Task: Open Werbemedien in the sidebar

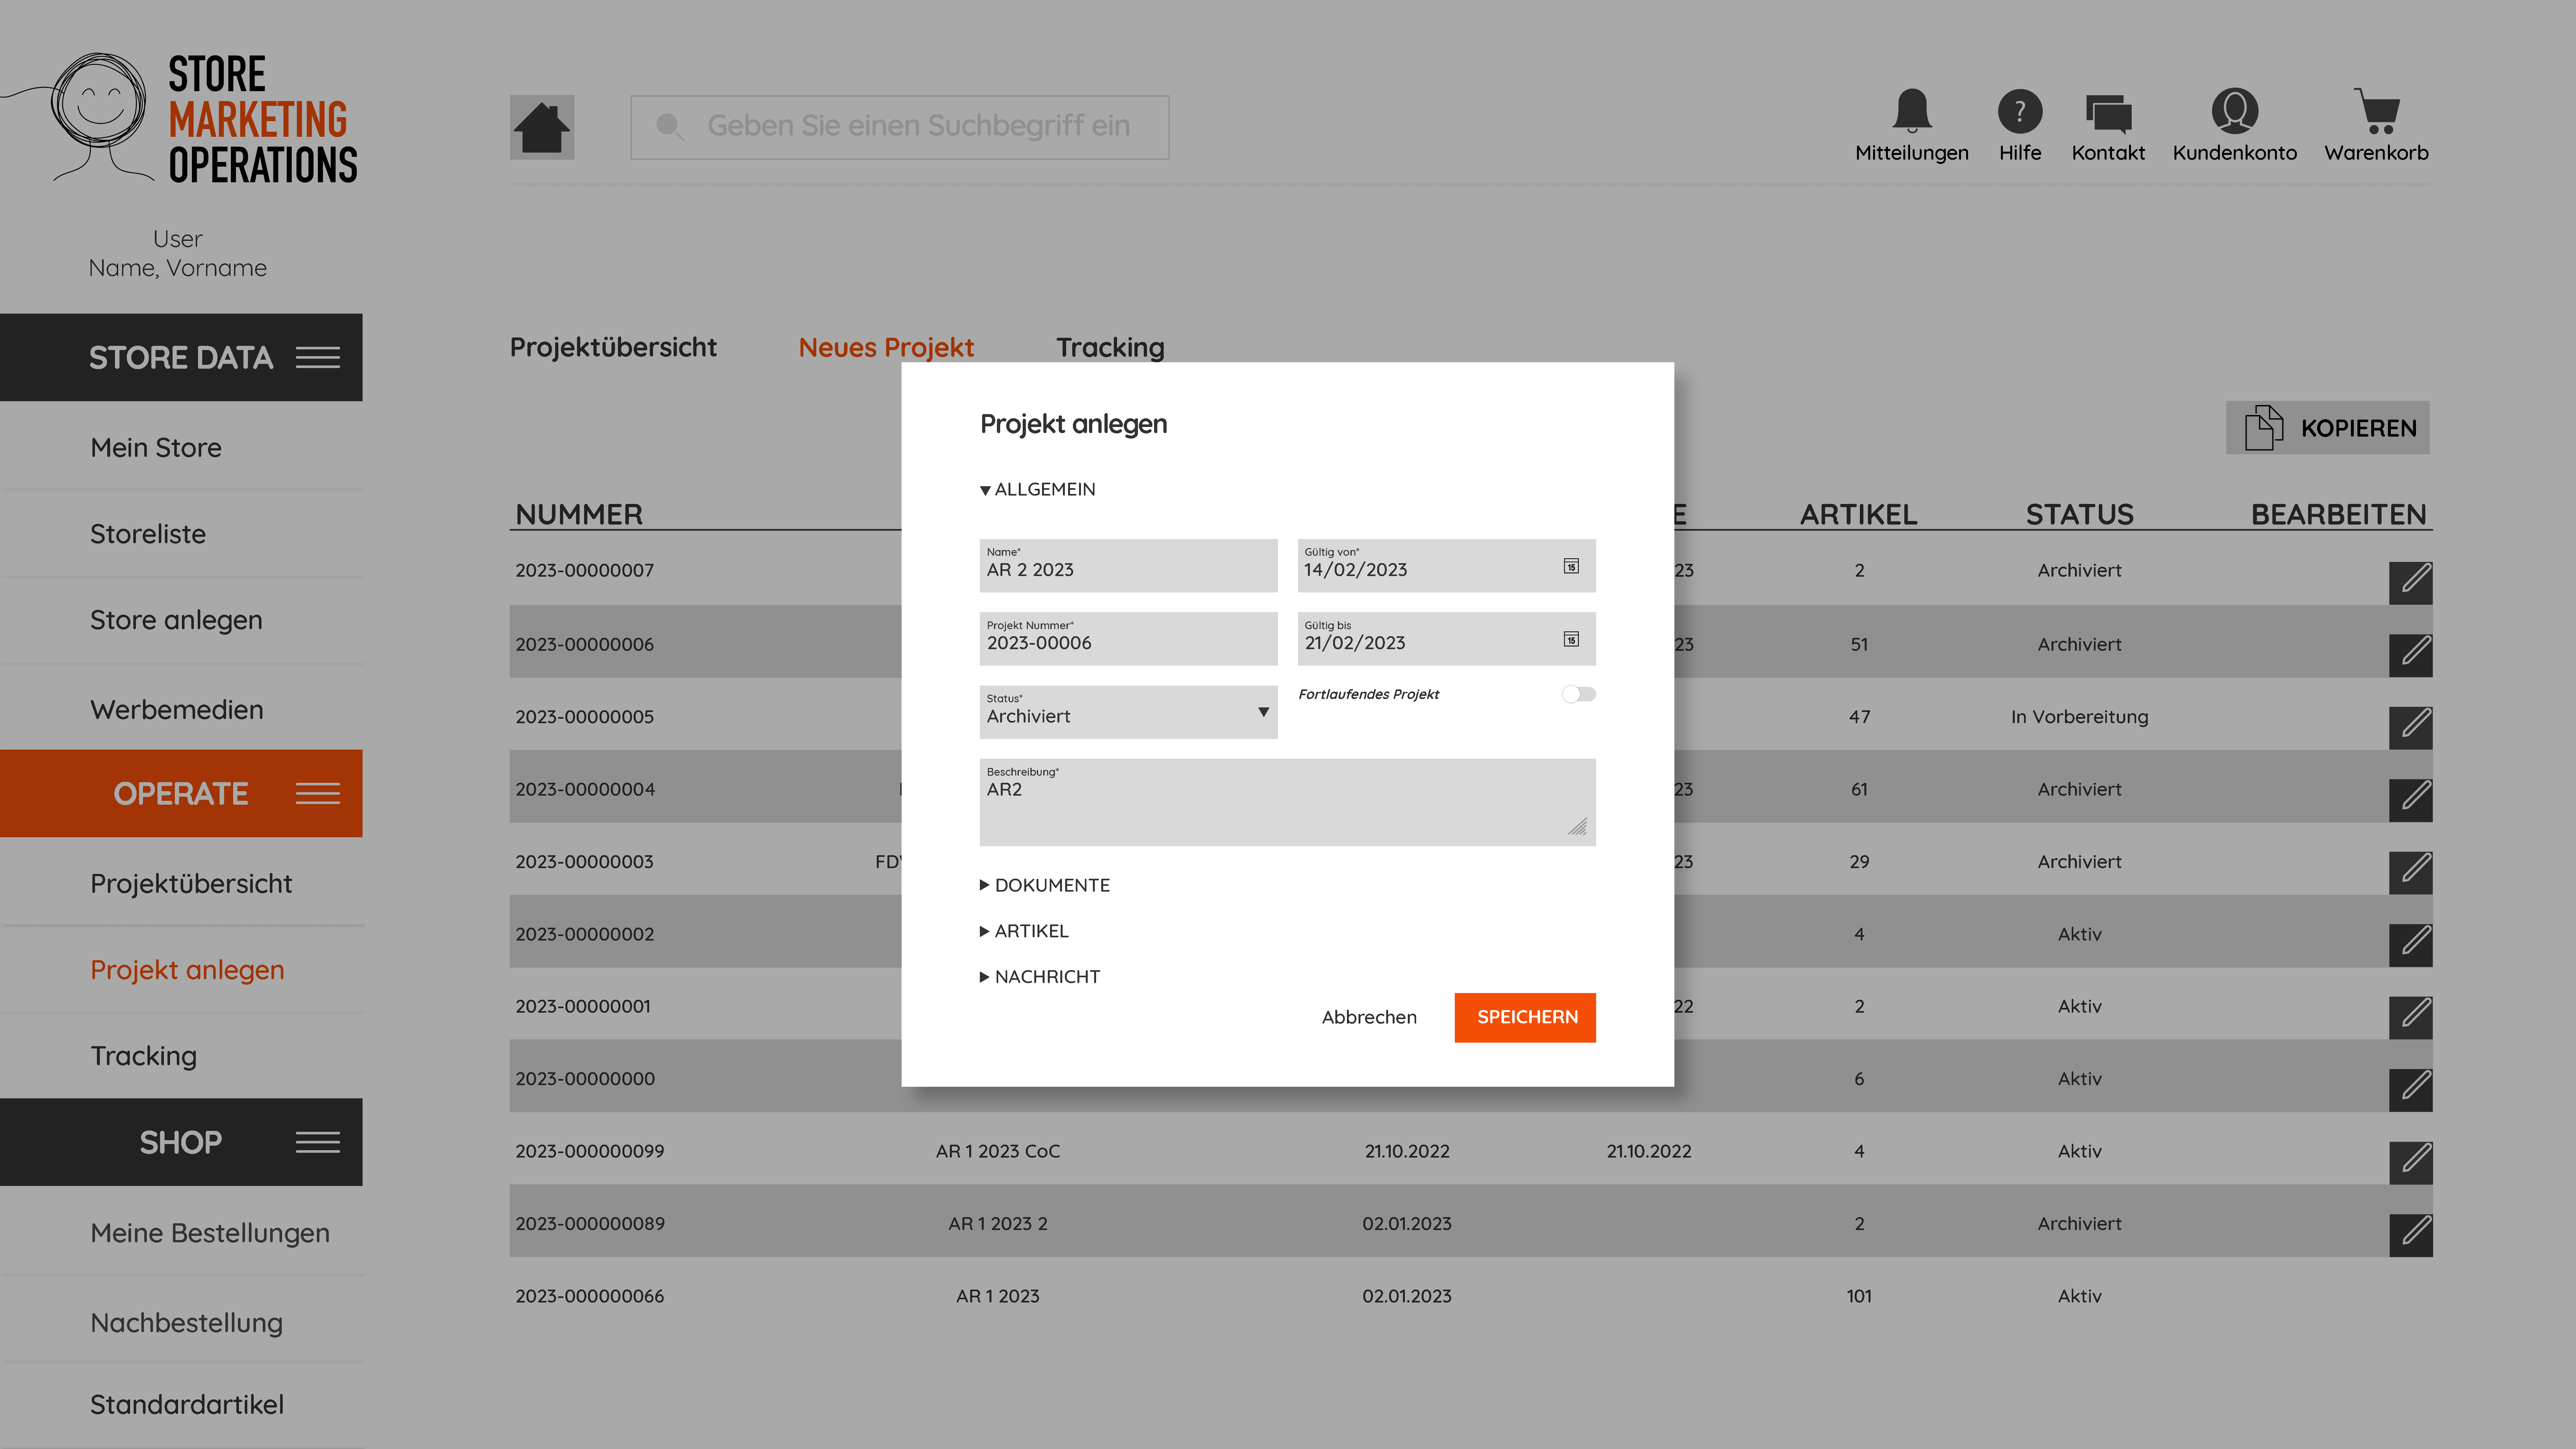Action: pyautogui.click(x=177, y=710)
